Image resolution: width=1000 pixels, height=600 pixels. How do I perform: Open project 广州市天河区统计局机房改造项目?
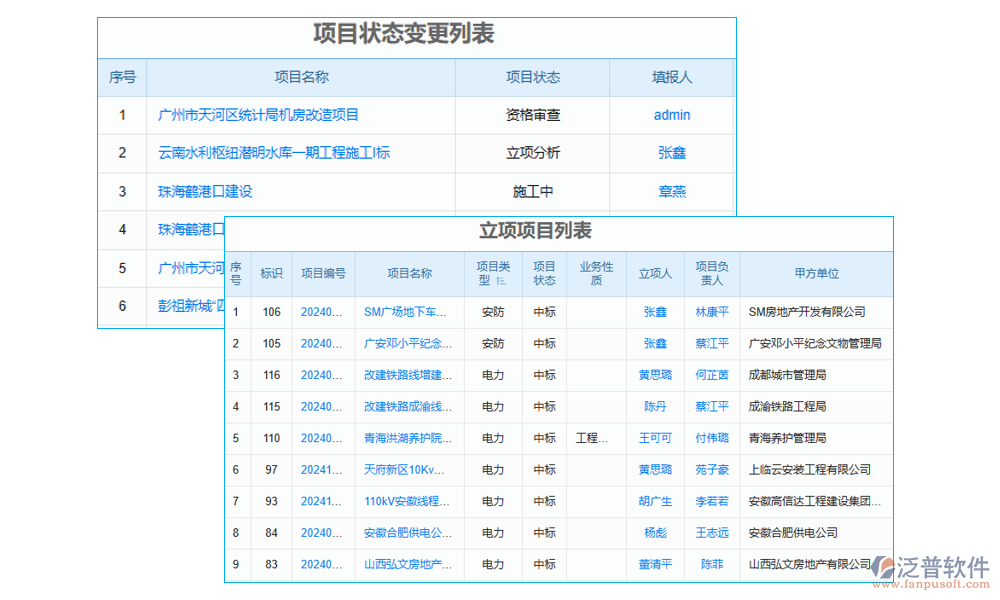pos(258,115)
